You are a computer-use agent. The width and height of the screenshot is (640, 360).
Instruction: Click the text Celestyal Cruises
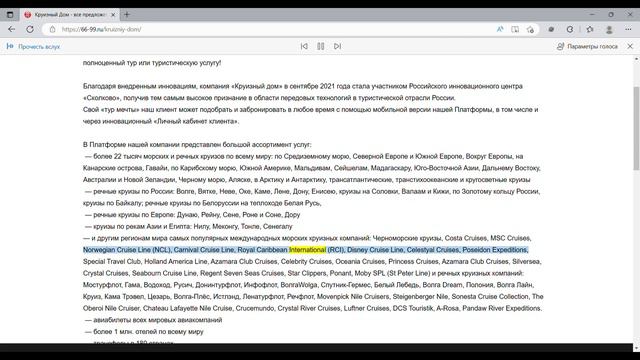(433, 250)
